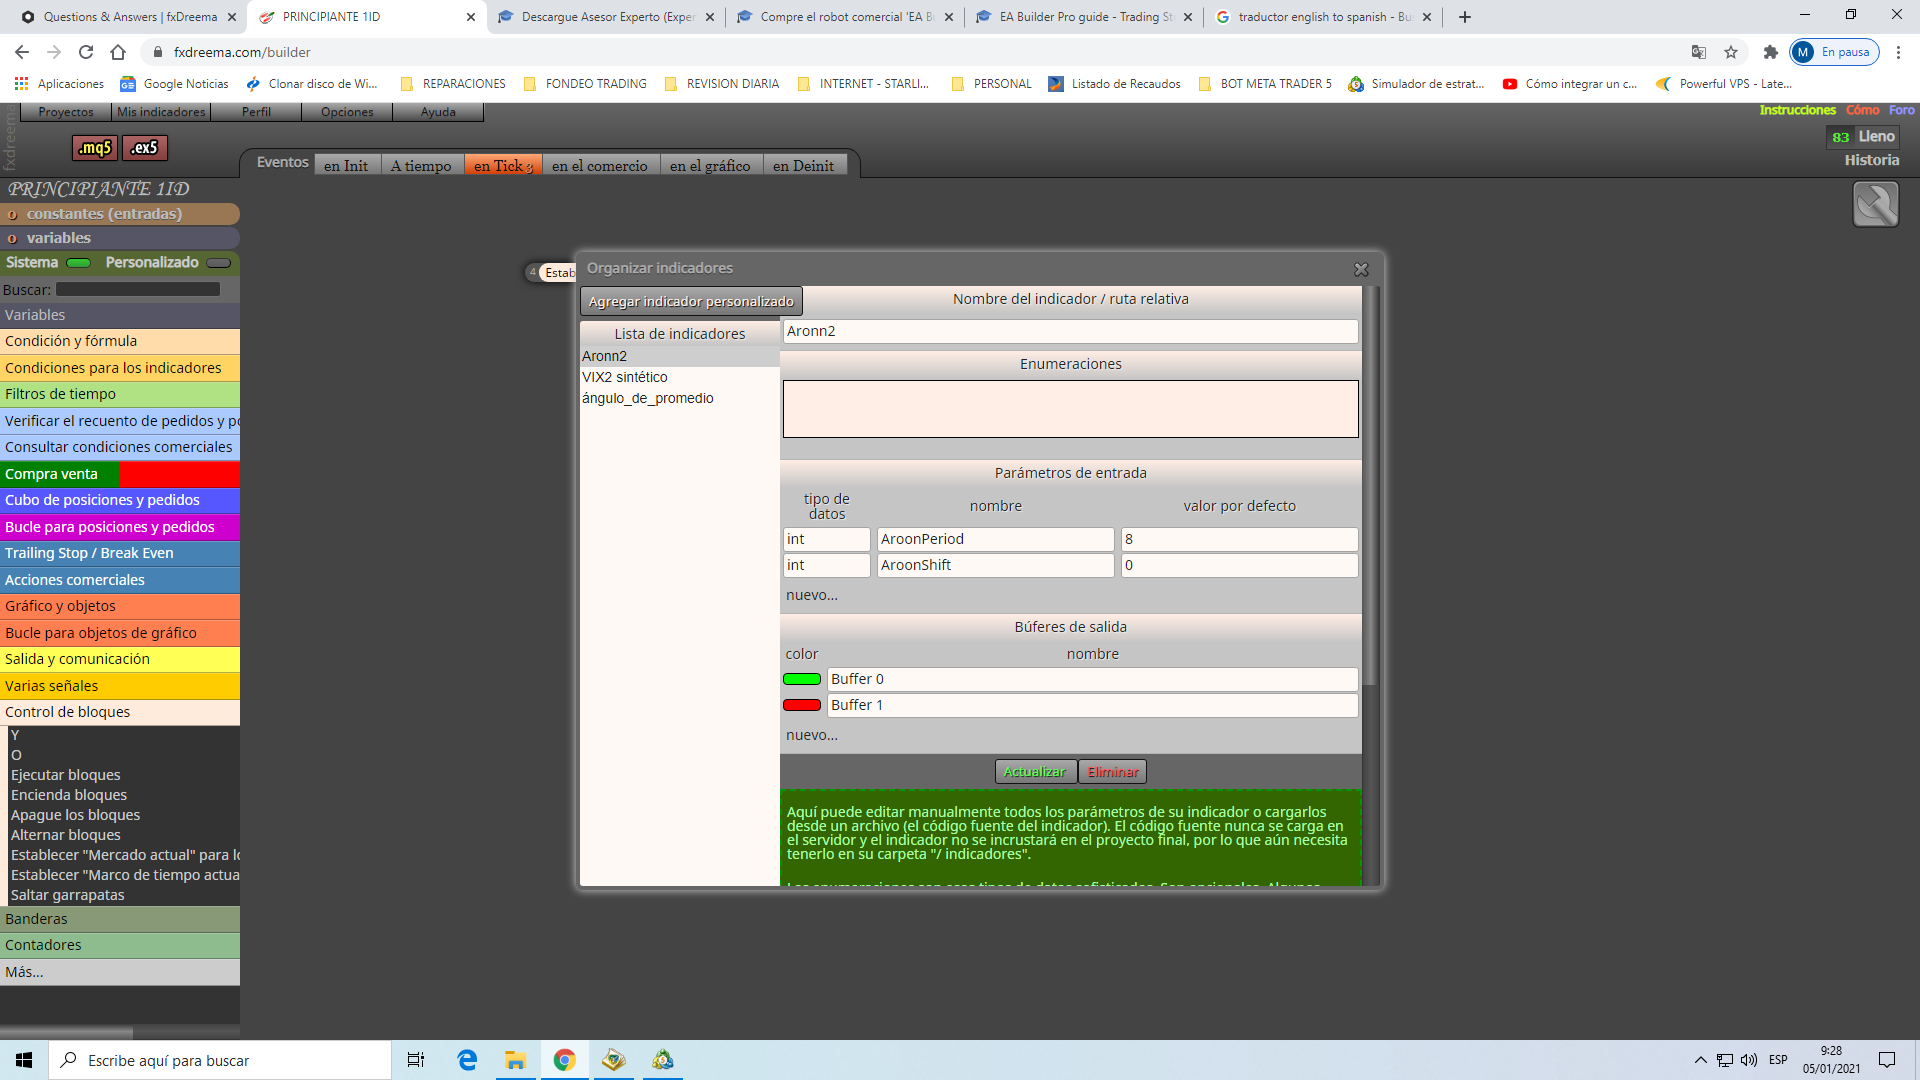Open En pausa profile button
Screen dimensions: 1920x1080
point(1834,52)
